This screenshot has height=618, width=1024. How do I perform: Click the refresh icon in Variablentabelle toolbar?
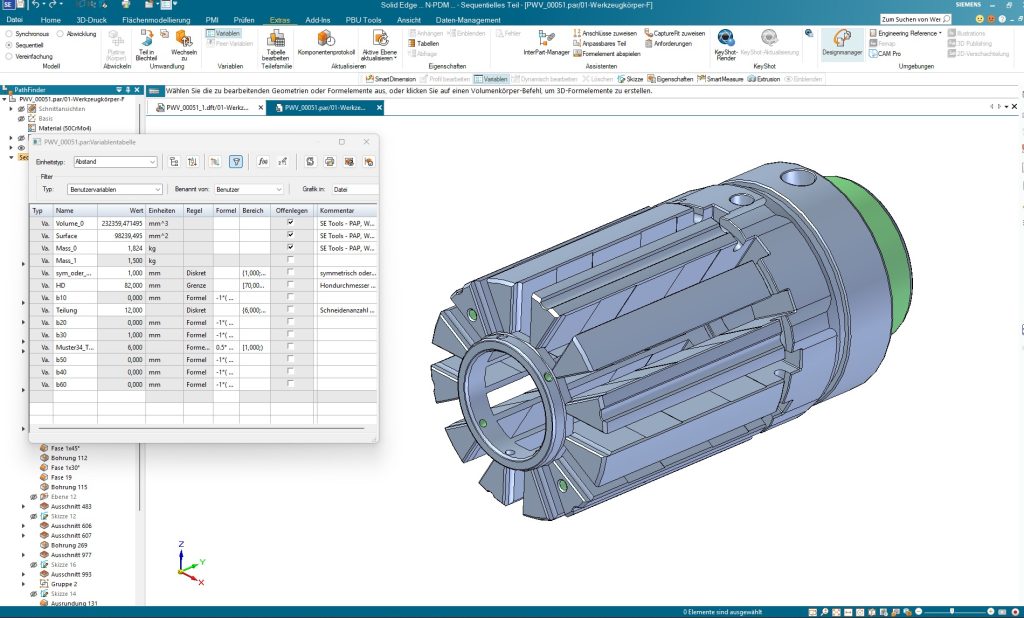tap(310, 161)
